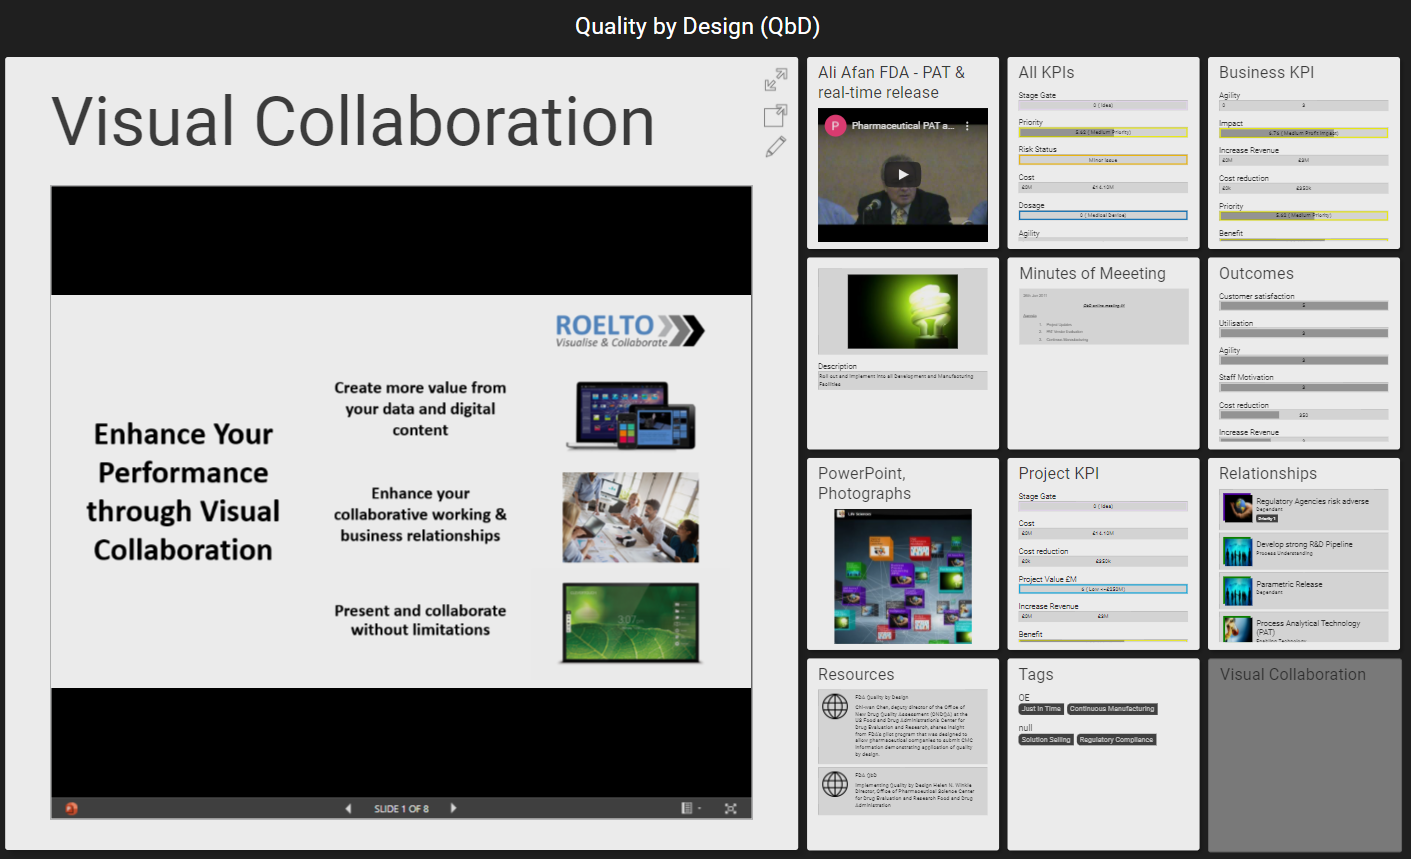Adjust the Priority slider in All KPIs
1411x859 pixels.
tap(1103, 131)
